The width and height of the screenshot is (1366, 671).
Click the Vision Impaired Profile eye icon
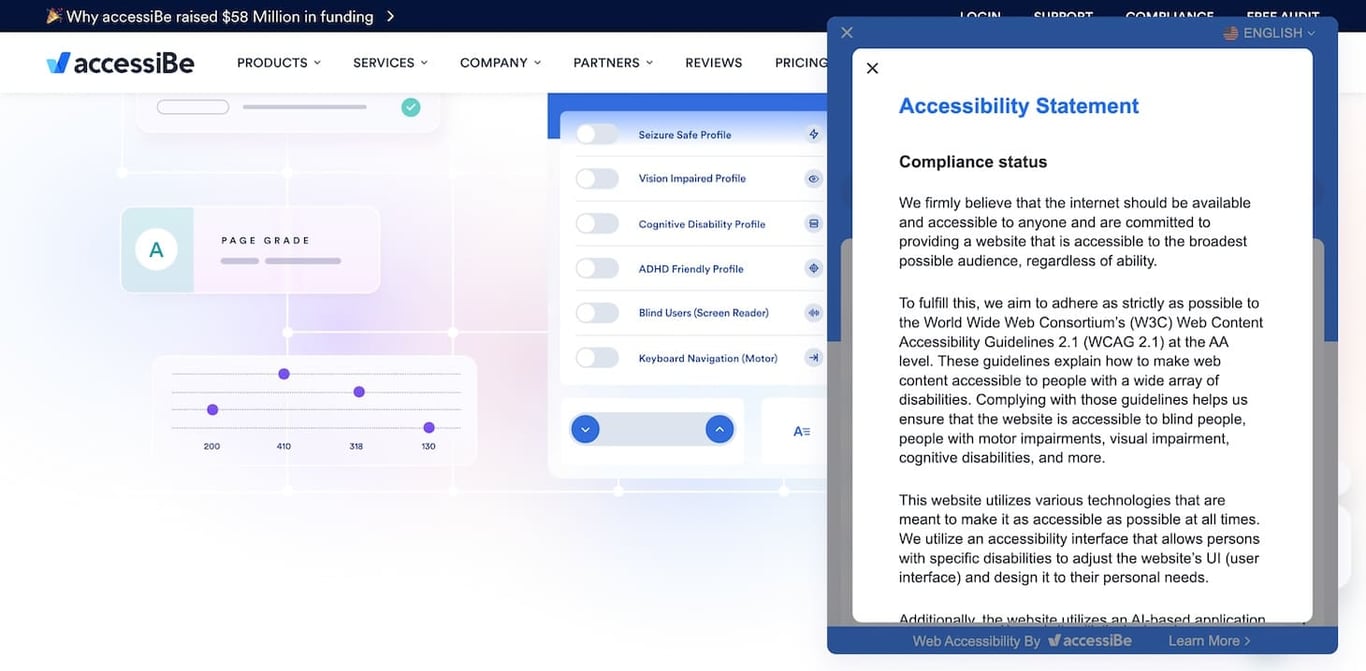click(813, 178)
